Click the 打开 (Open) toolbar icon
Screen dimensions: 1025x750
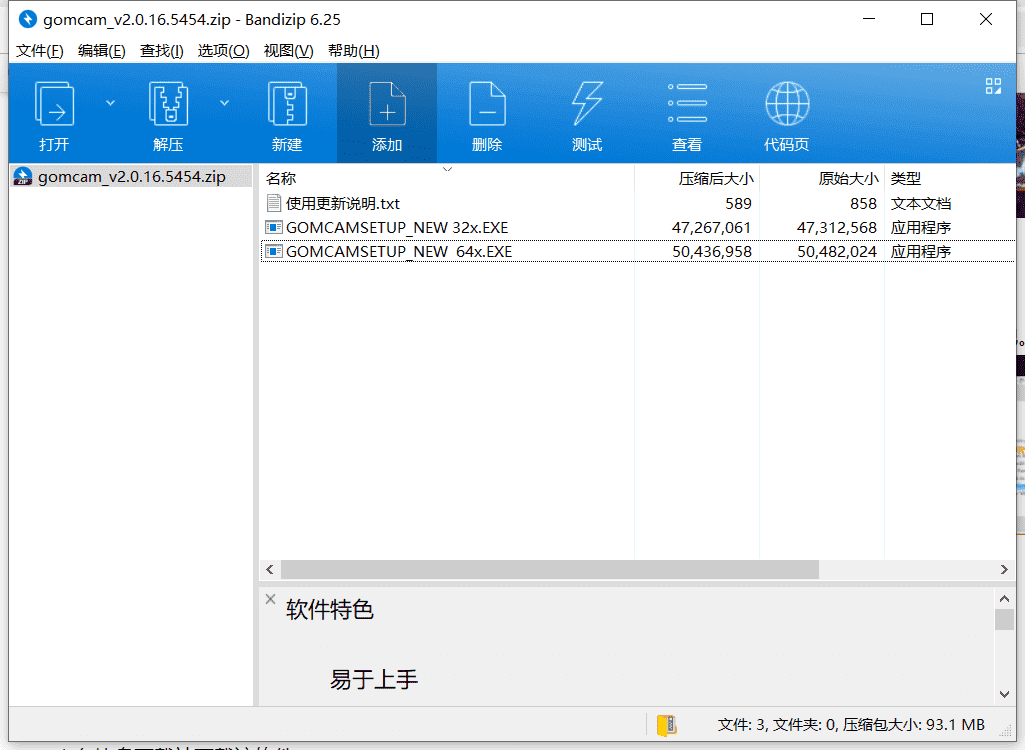pyautogui.click(x=54, y=103)
